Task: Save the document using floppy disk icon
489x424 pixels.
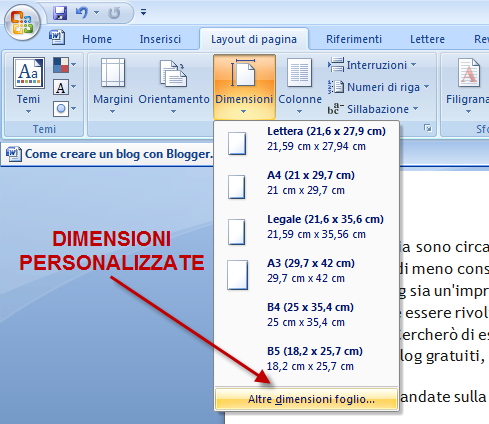Action: (x=60, y=13)
